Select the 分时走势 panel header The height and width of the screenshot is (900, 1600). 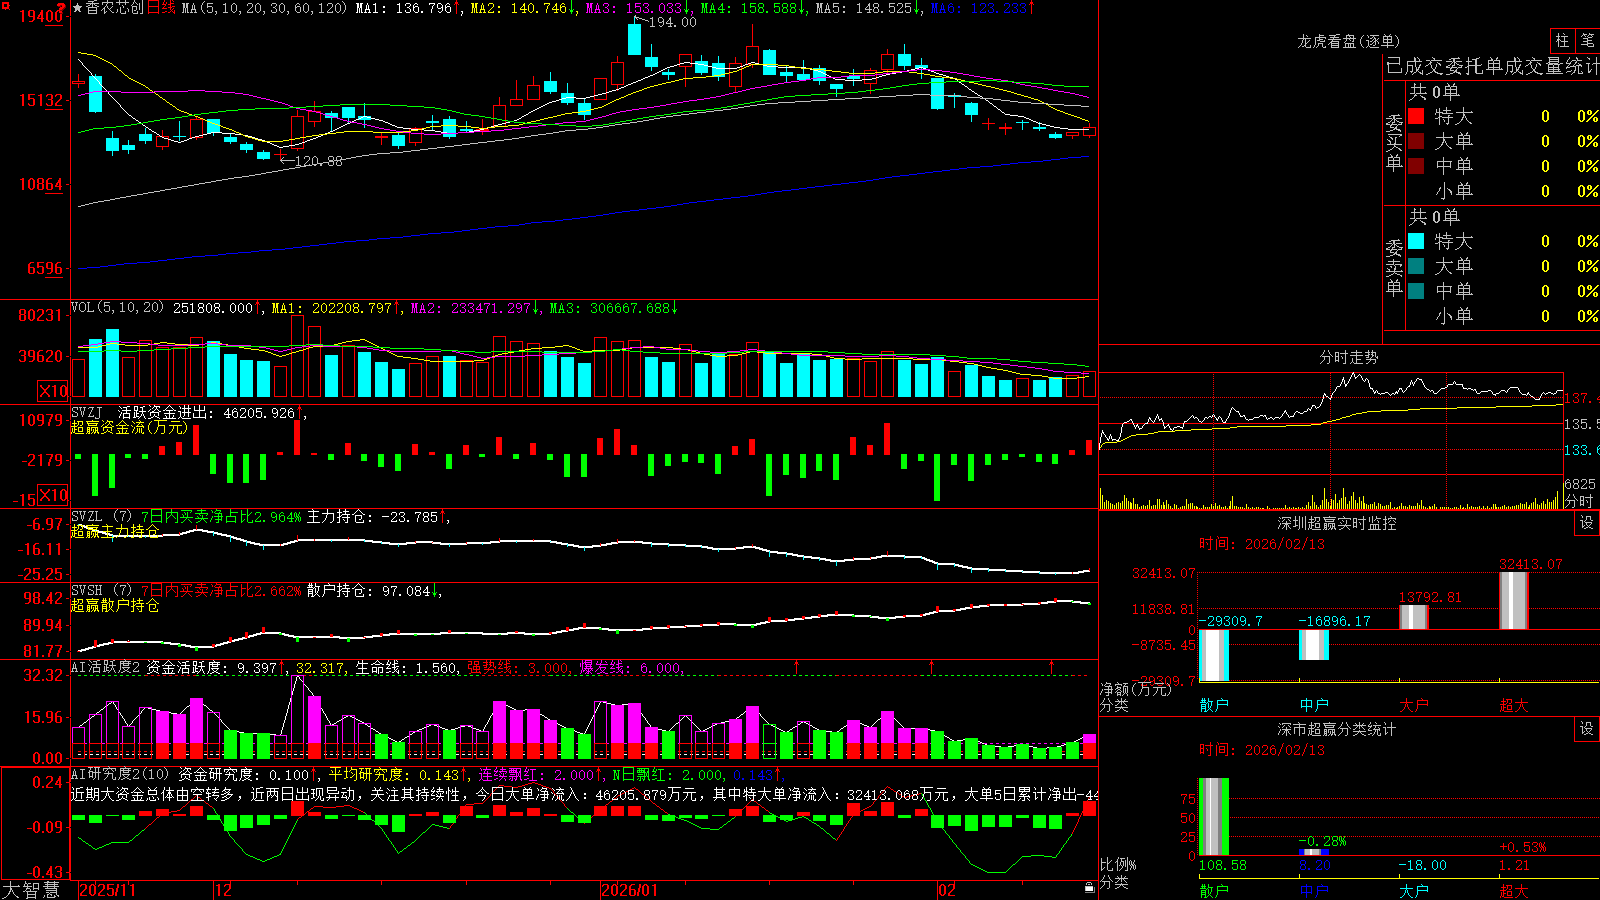pos(1348,357)
